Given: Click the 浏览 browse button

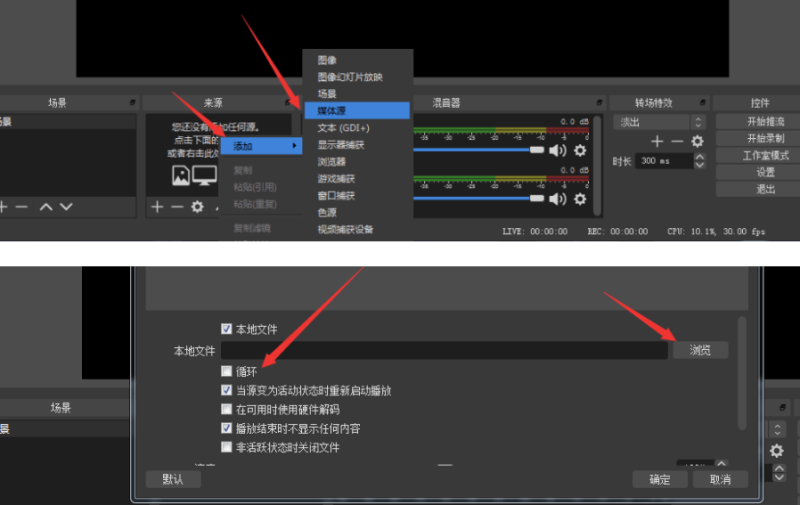Looking at the screenshot, I should [x=700, y=350].
